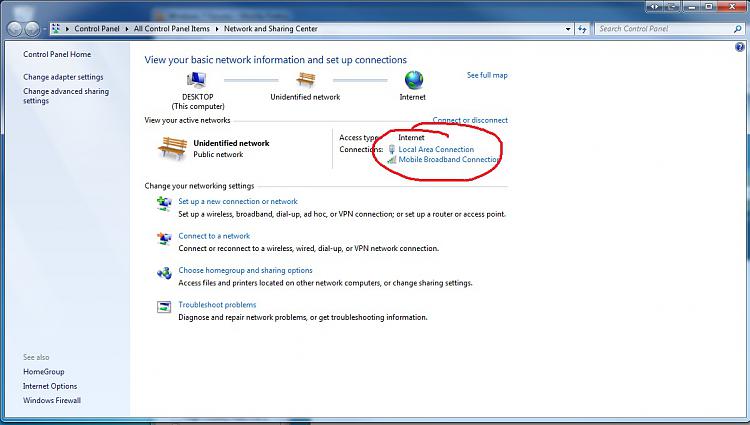Click the Control Panel icon in address bar
The width and height of the screenshot is (750, 425).
tap(56, 29)
